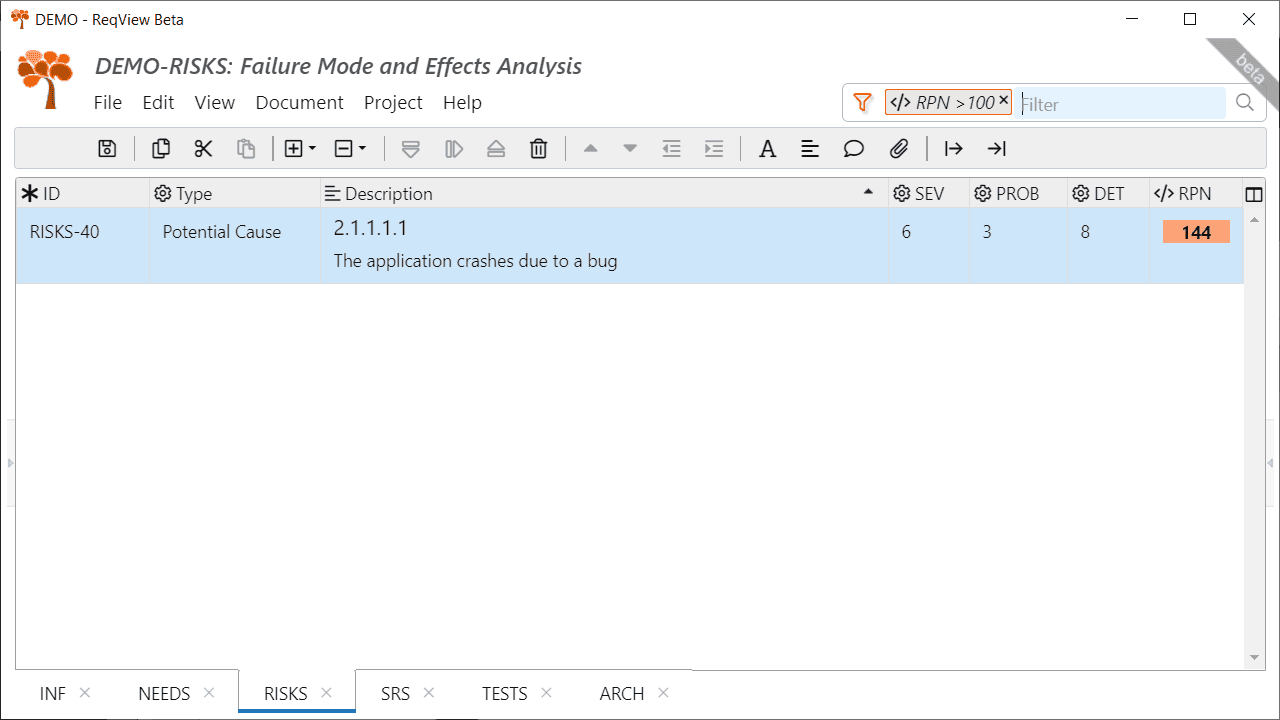Click the Move down triangle icon
The width and height of the screenshot is (1280, 720).
[x=630, y=149]
